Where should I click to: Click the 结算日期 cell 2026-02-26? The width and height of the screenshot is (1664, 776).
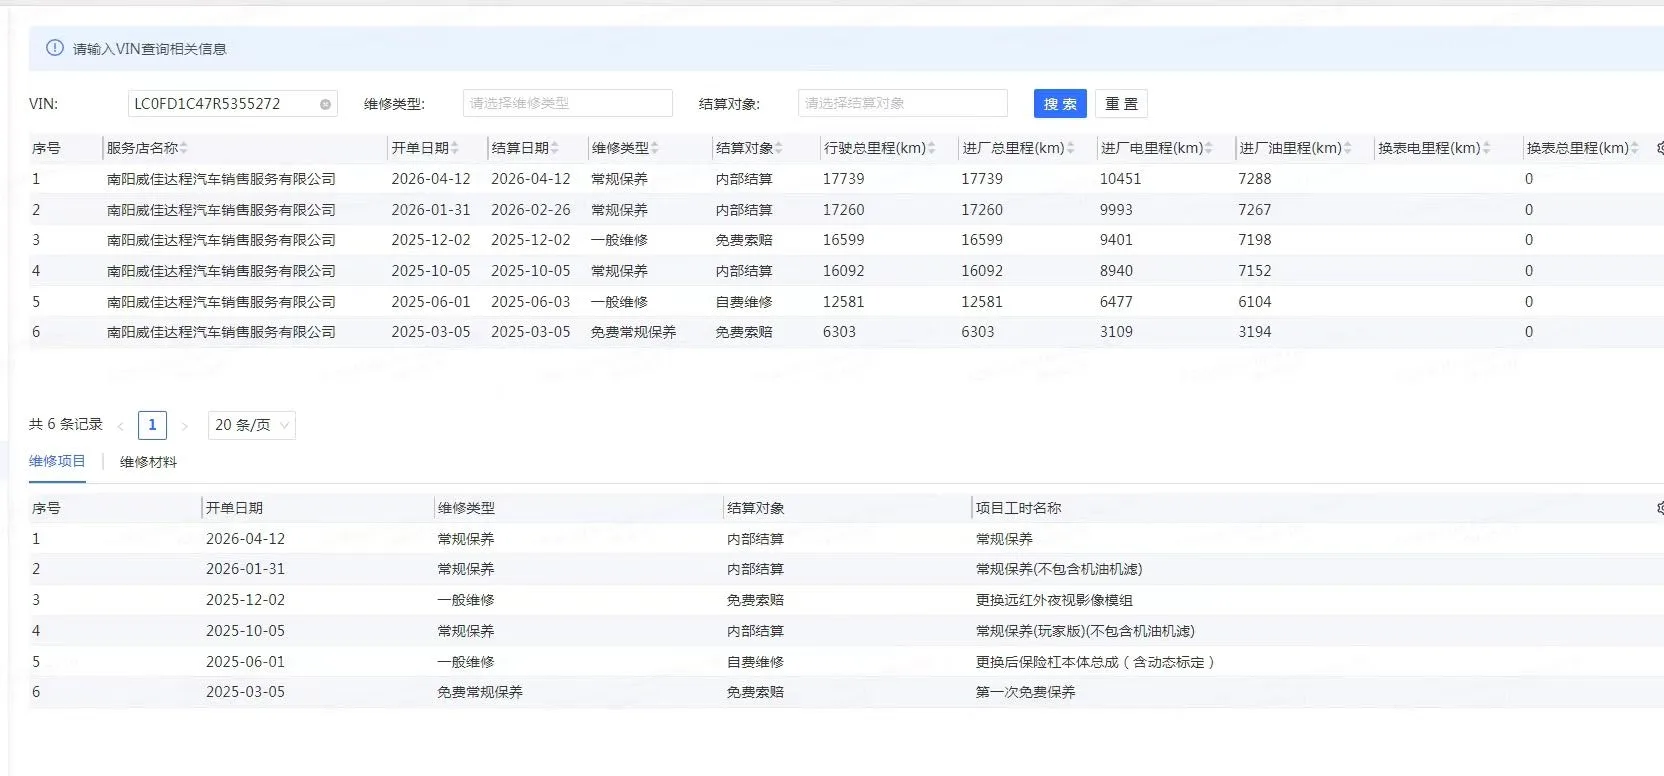pyautogui.click(x=530, y=210)
